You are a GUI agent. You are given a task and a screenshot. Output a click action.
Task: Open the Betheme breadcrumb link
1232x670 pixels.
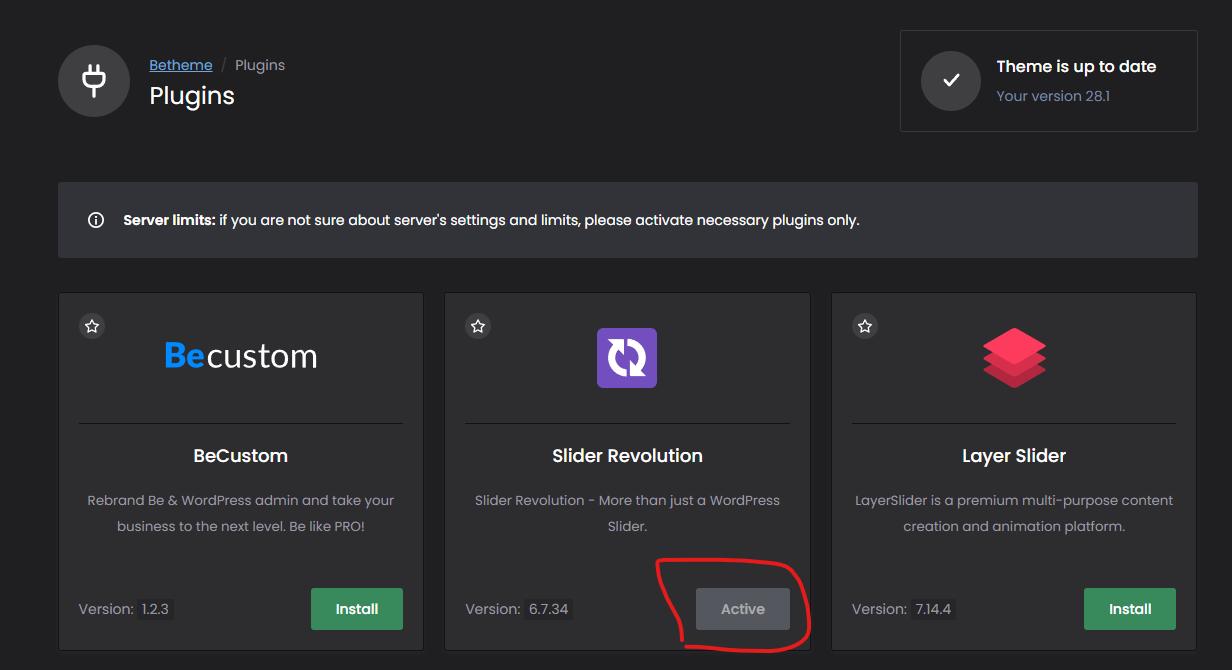click(x=181, y=65)
